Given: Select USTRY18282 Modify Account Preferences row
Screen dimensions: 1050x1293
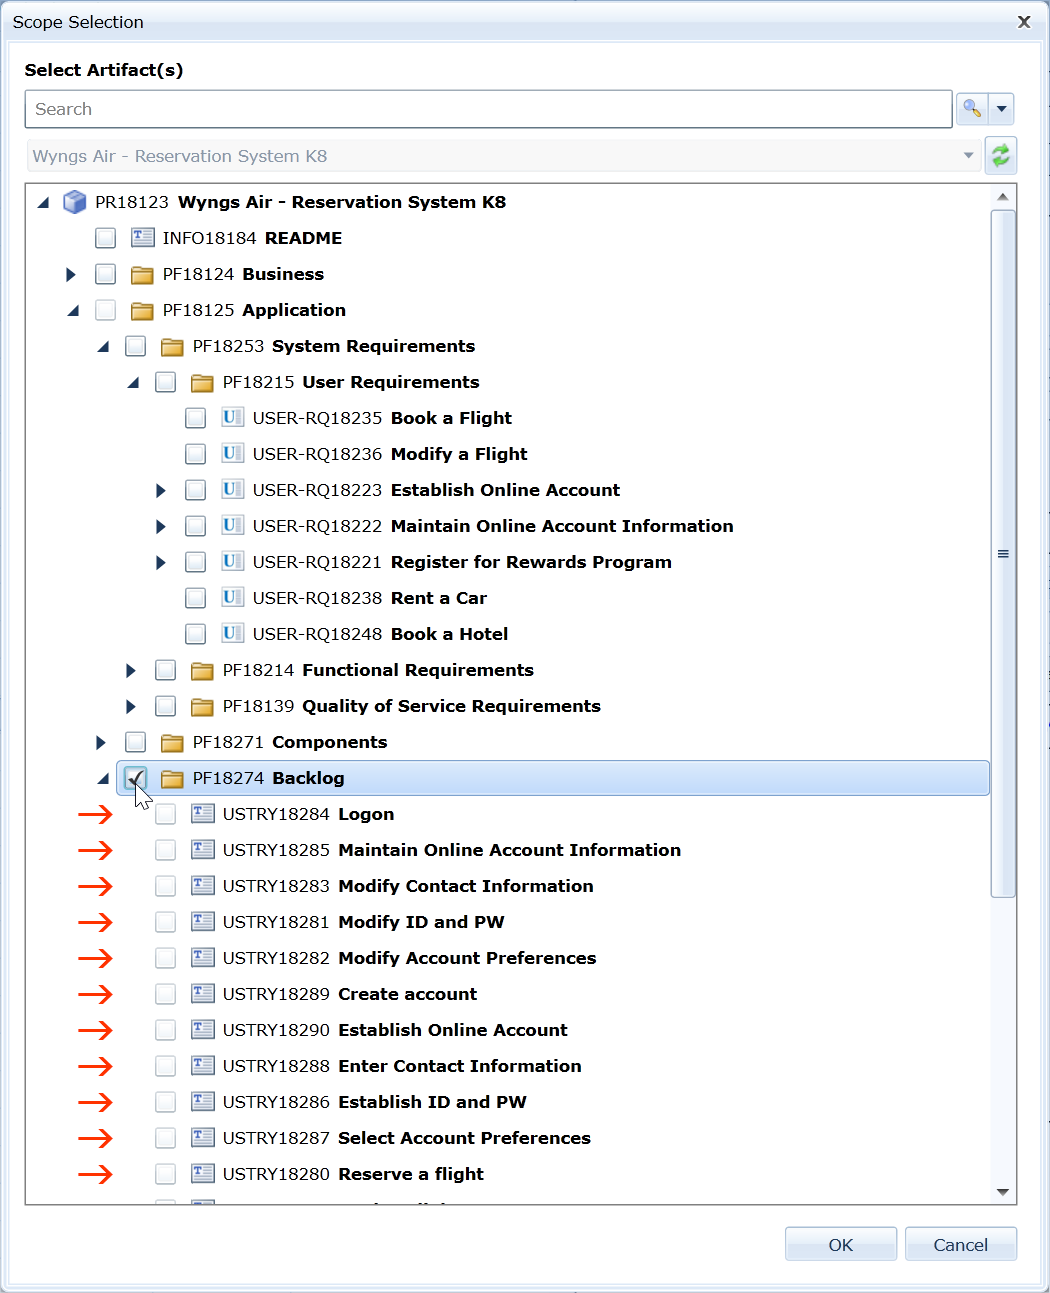Looking at the screenshot, I should tap(409, 958).
